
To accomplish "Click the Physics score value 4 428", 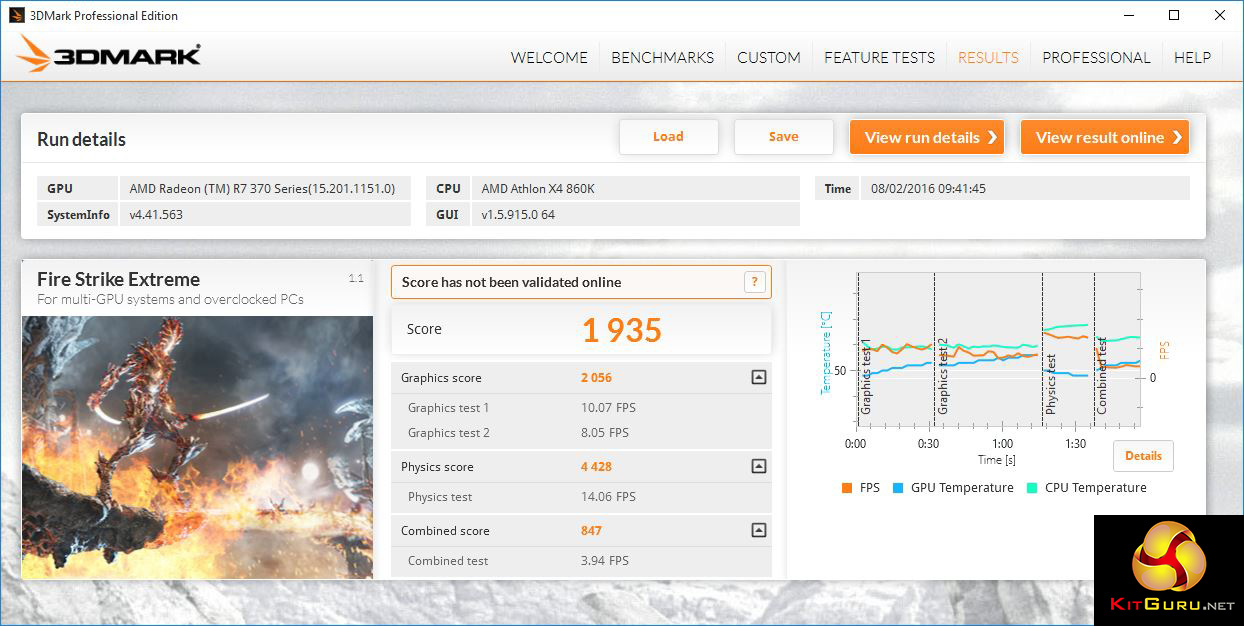I will (596, 467).
